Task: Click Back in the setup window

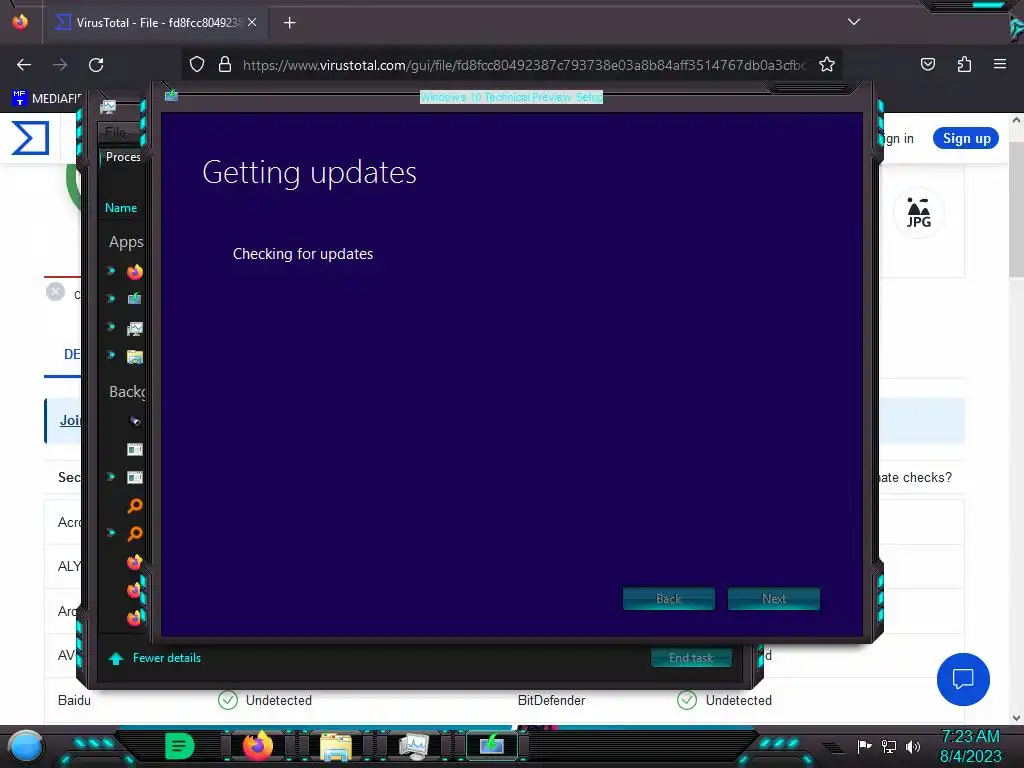Action: coord(669,599)
